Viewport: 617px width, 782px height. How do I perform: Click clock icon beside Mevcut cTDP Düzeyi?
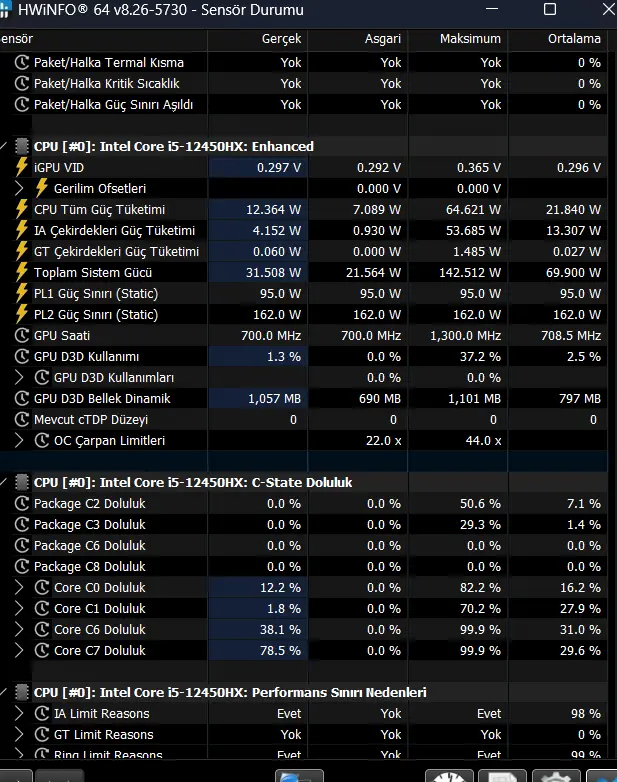coord(22,419)
